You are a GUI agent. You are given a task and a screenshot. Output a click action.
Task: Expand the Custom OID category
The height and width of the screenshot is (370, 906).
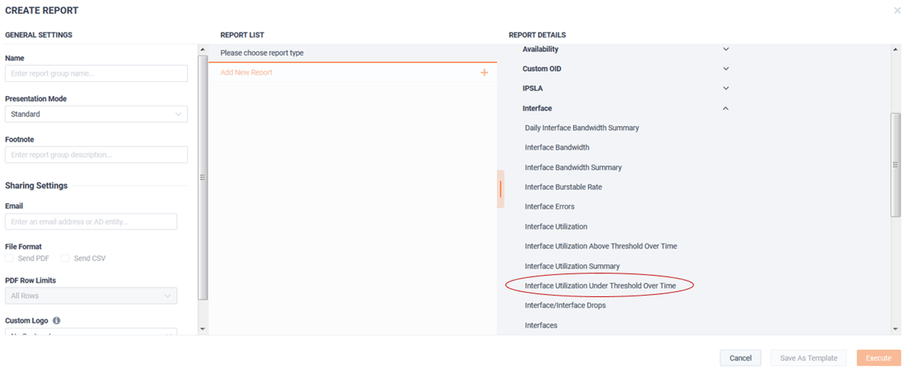pyautogui.click(x=726, y=69)
